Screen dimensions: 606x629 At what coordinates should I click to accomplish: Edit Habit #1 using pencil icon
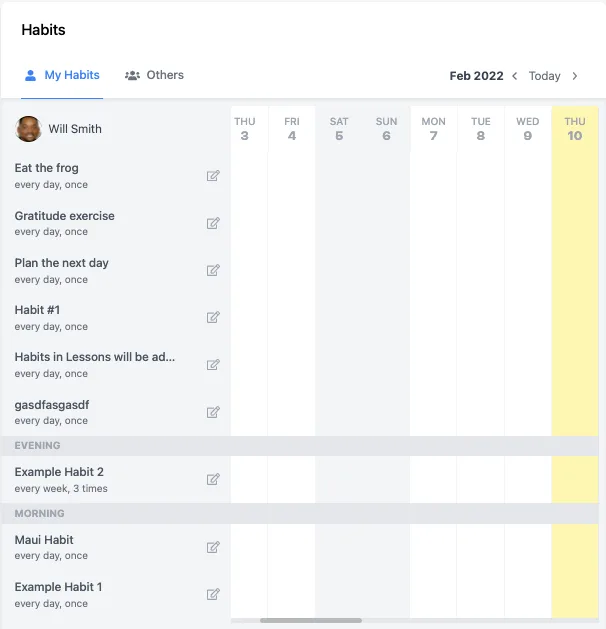pyautogui.click(x=213, y=317)
